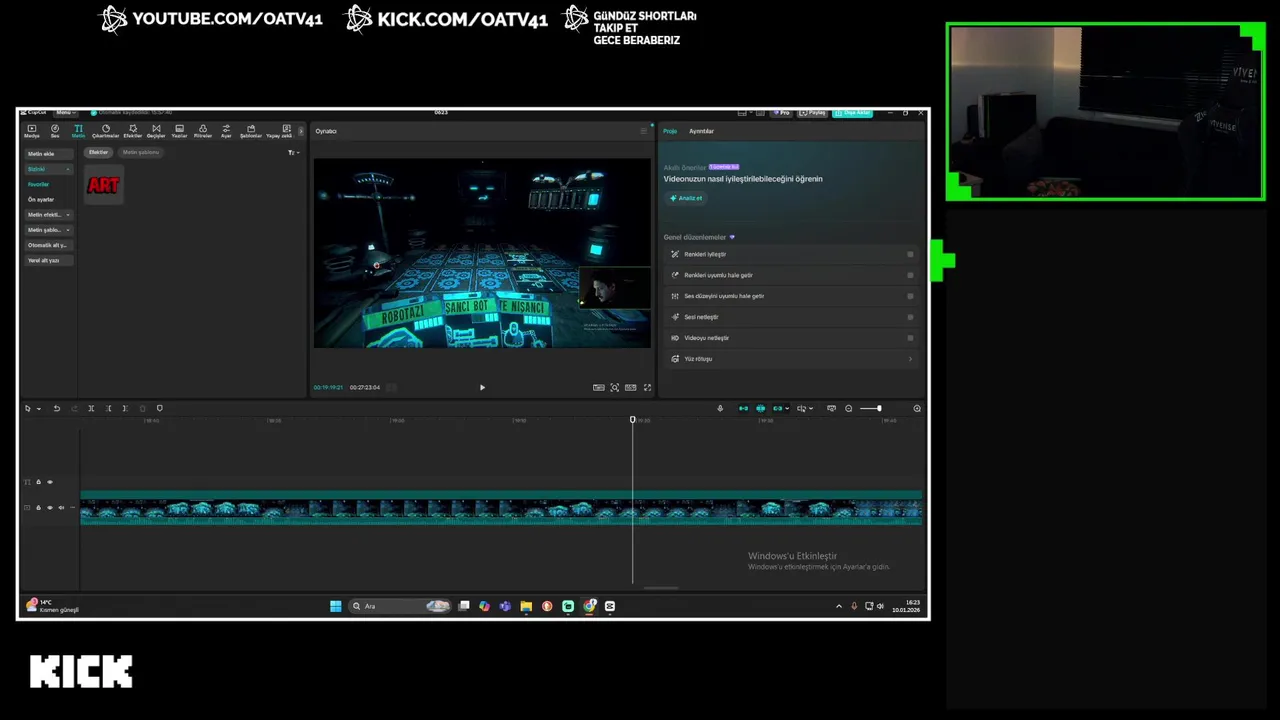Split the clip at playhead
Viewport: 1280px width, 720px height.
coord(91,408)
